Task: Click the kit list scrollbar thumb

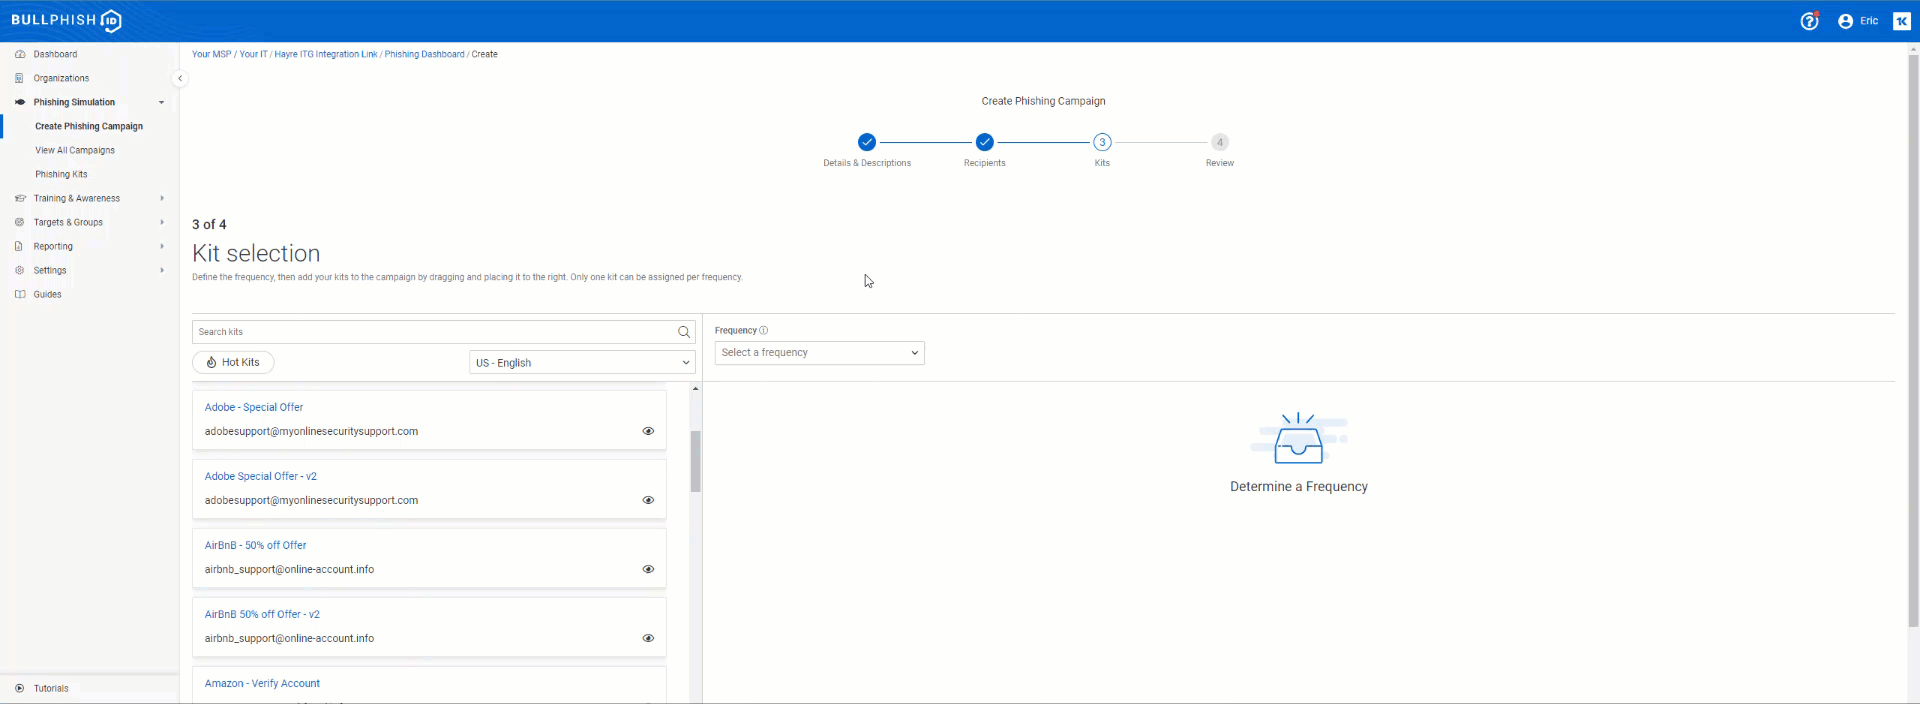Action: coord(695,461)
